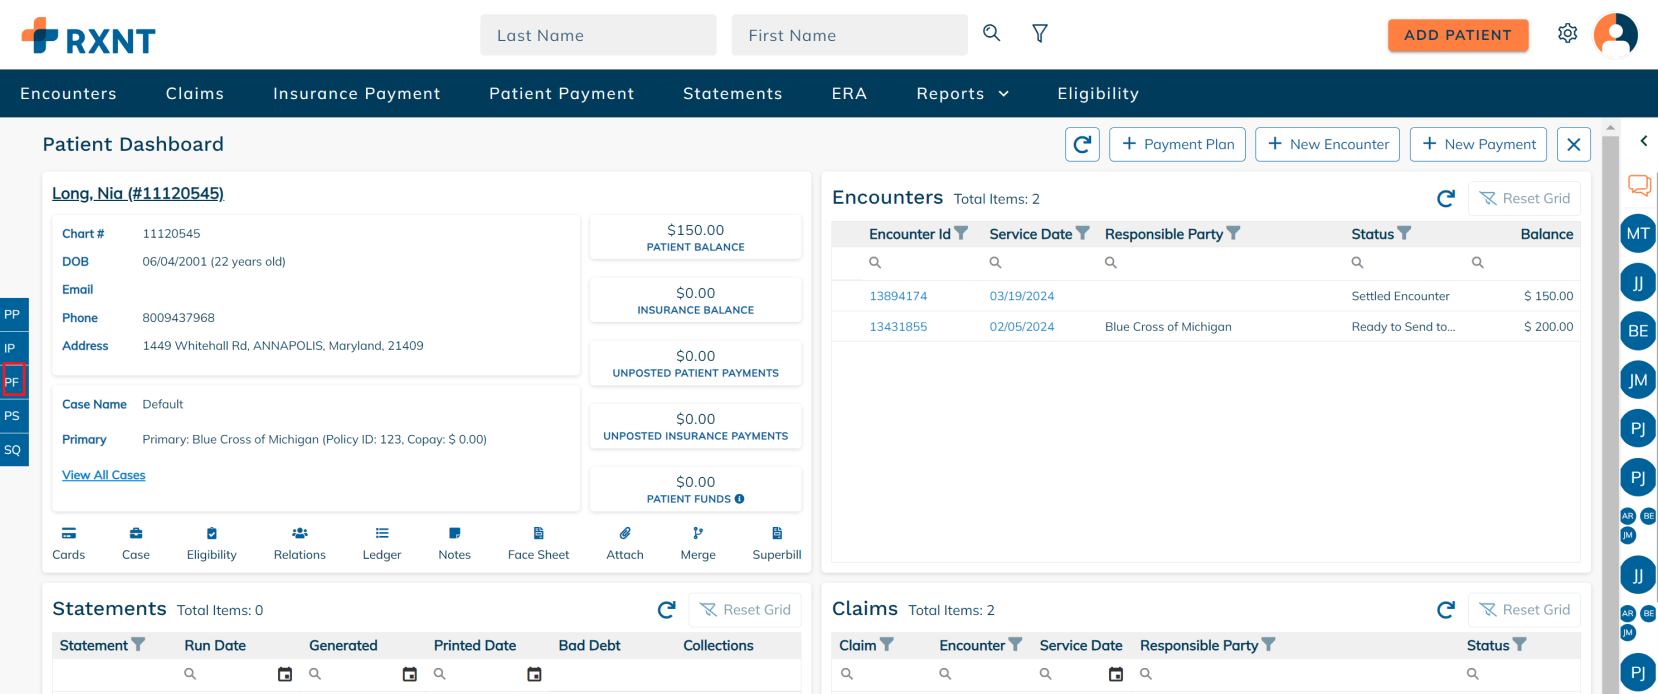Collapse the right sidebar chevron
Image resolution: width=1658 pixels, height=694 pixels.
point(1643,141)
